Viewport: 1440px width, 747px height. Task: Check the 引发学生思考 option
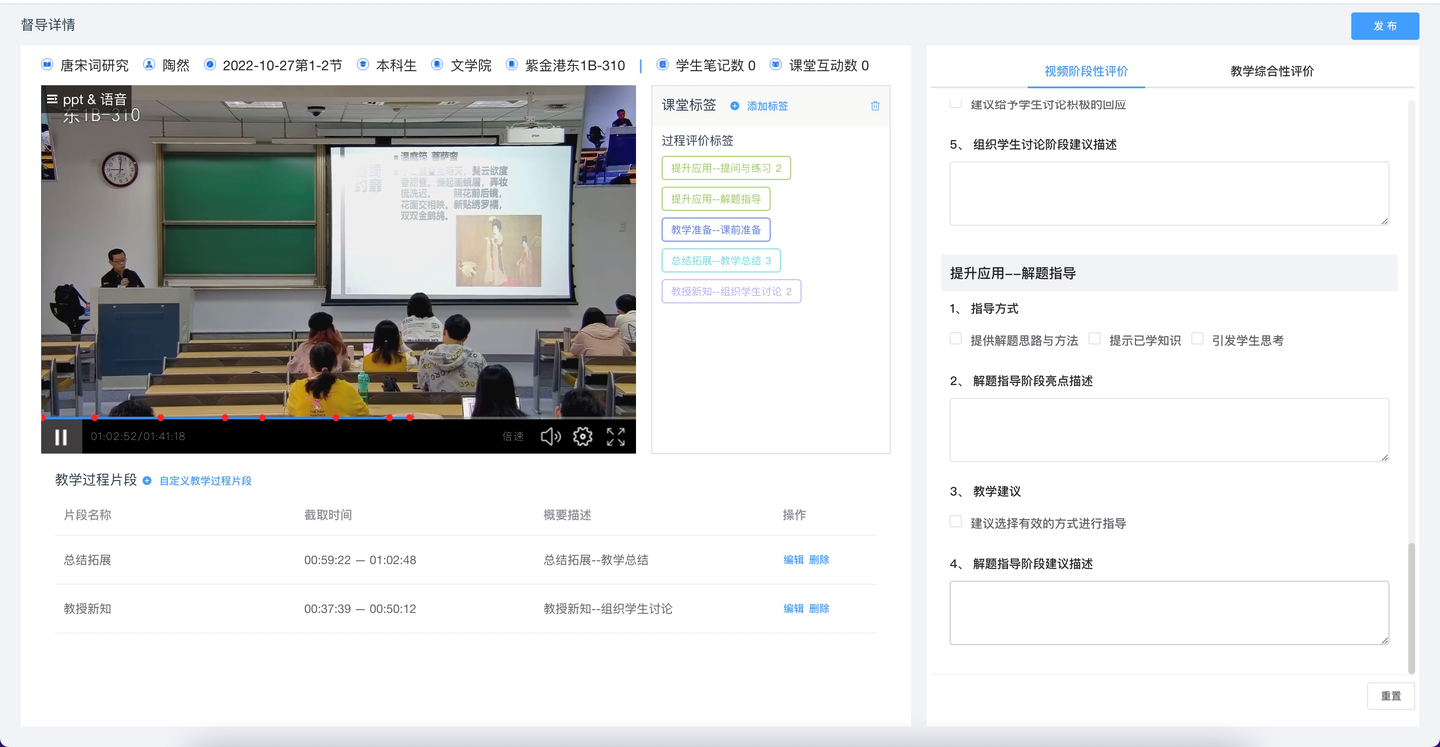tap(1197, 340)
